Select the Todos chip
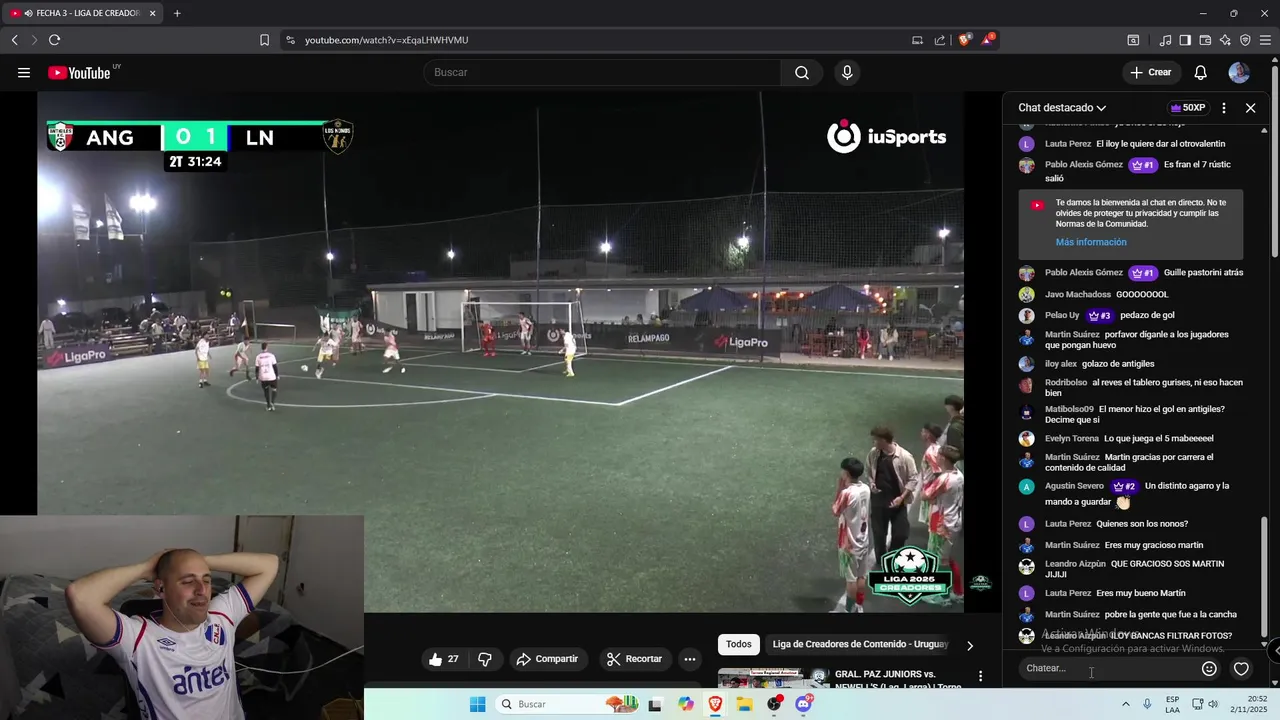Screen dimensions: 1280x720 tap(739, 645)
